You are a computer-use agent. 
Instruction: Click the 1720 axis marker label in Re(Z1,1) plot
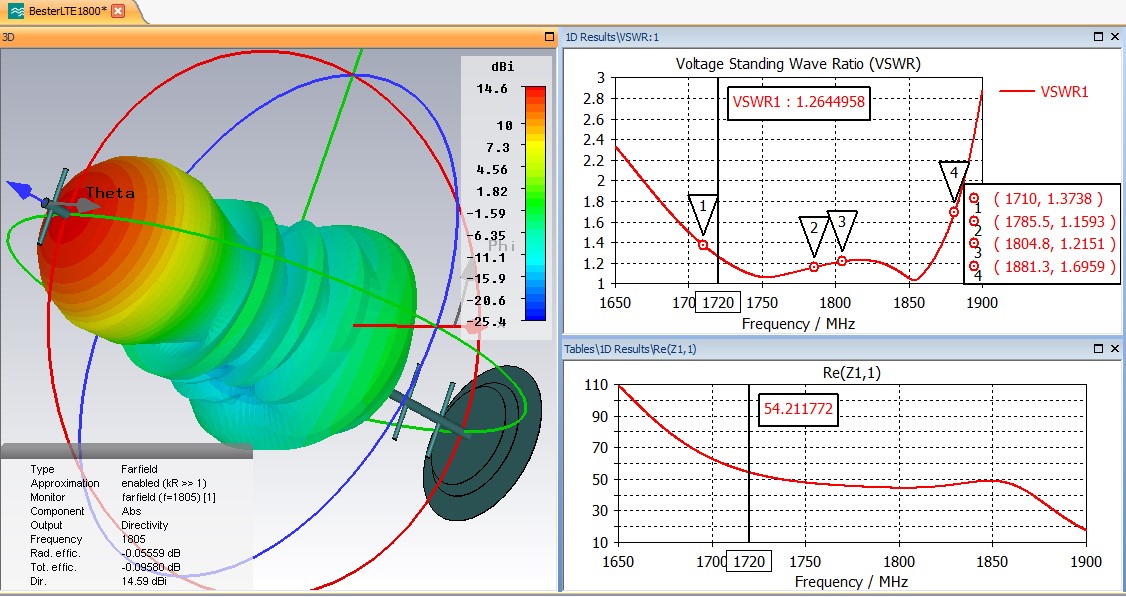tap(749, 562)
